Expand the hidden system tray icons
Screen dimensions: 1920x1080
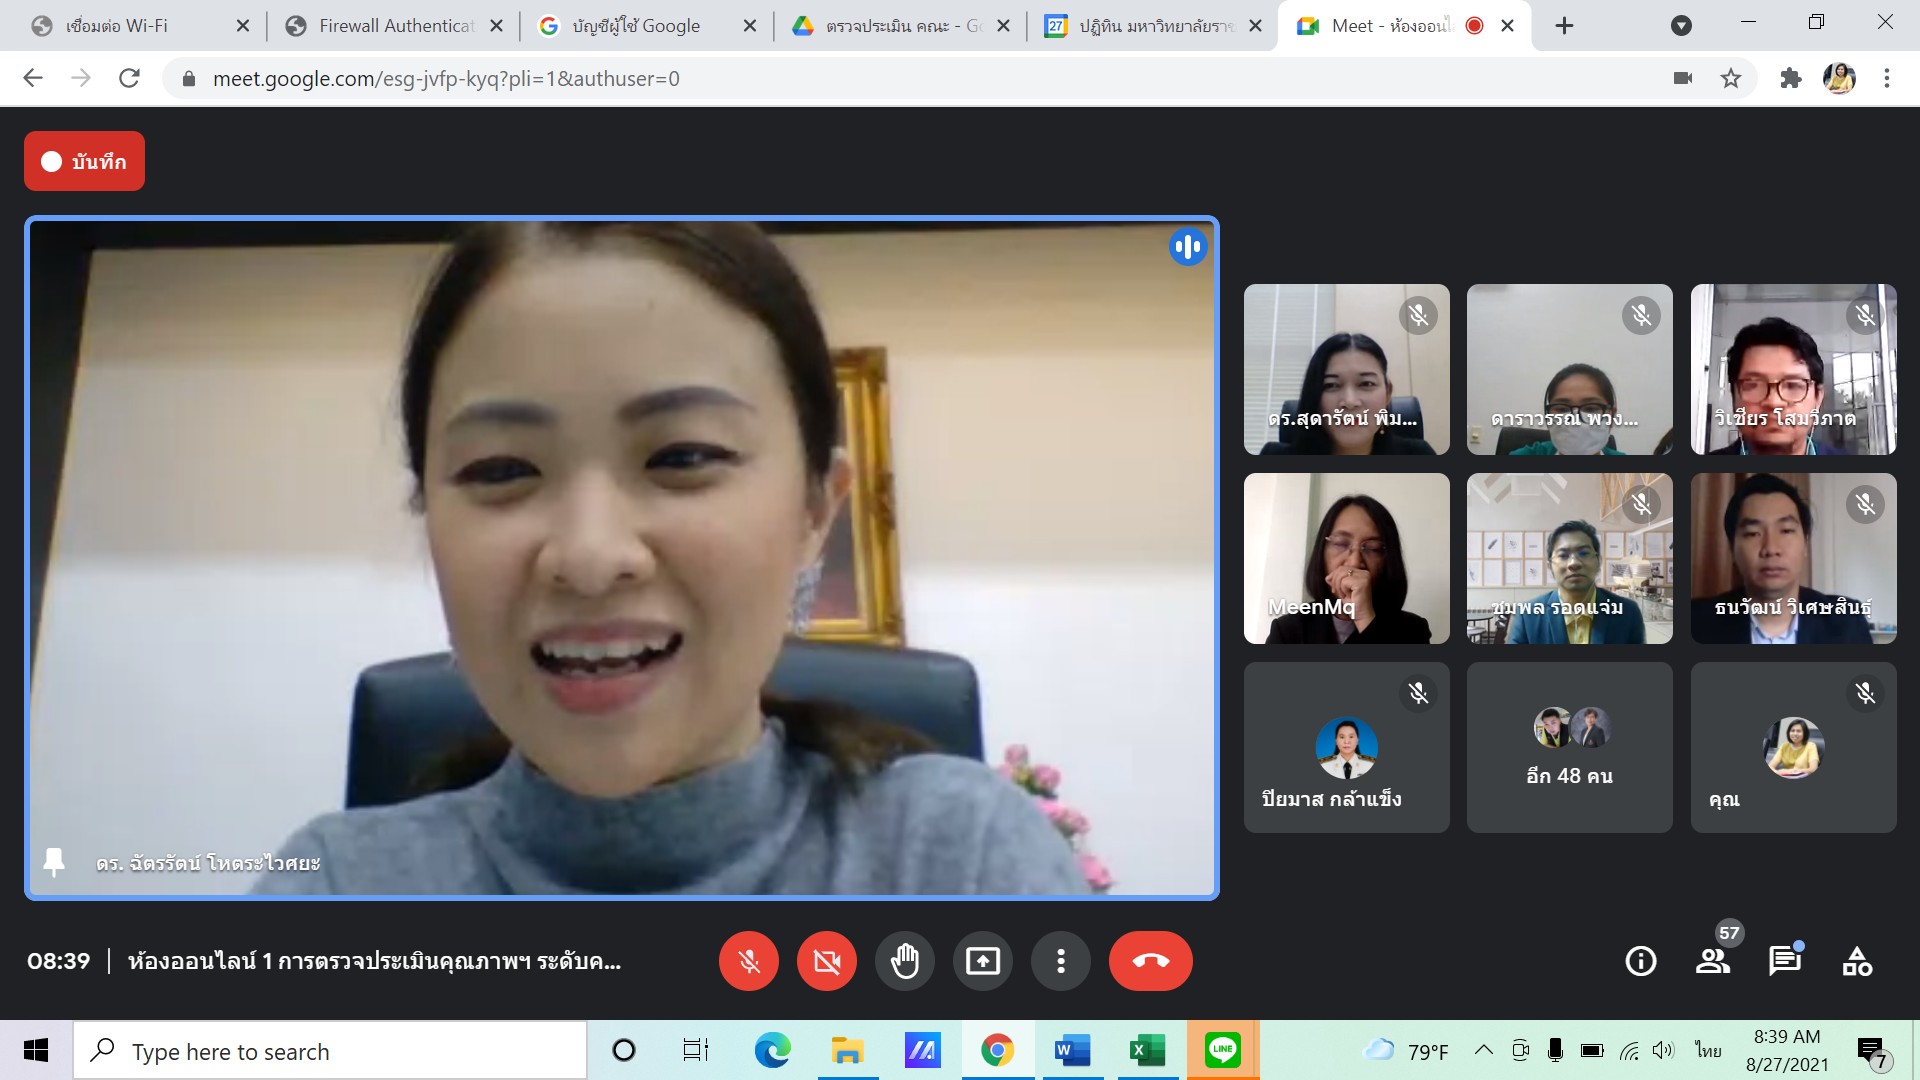tap(1484, 1050)
